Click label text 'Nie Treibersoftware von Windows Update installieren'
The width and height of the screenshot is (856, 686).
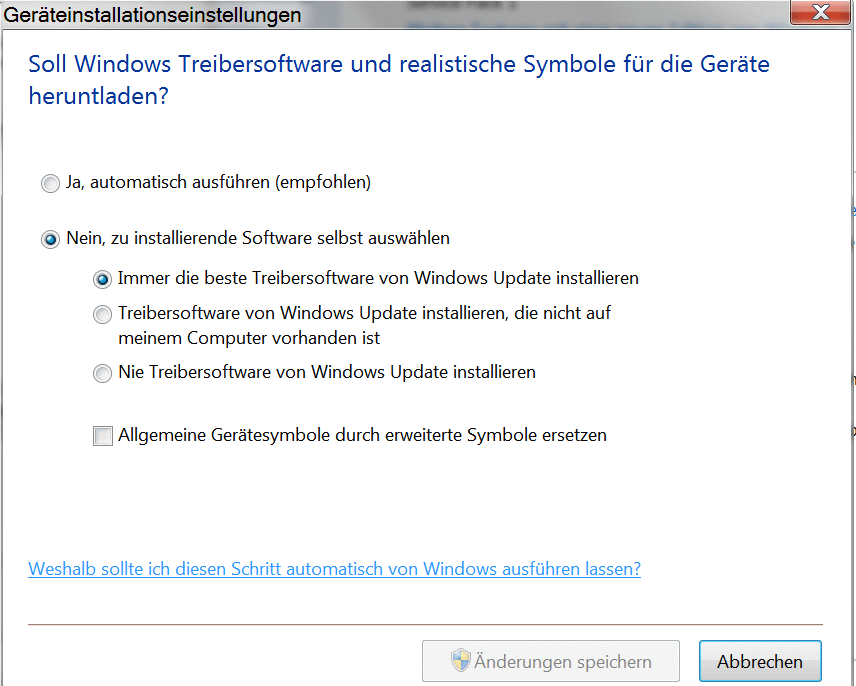[x=327, y=372]
